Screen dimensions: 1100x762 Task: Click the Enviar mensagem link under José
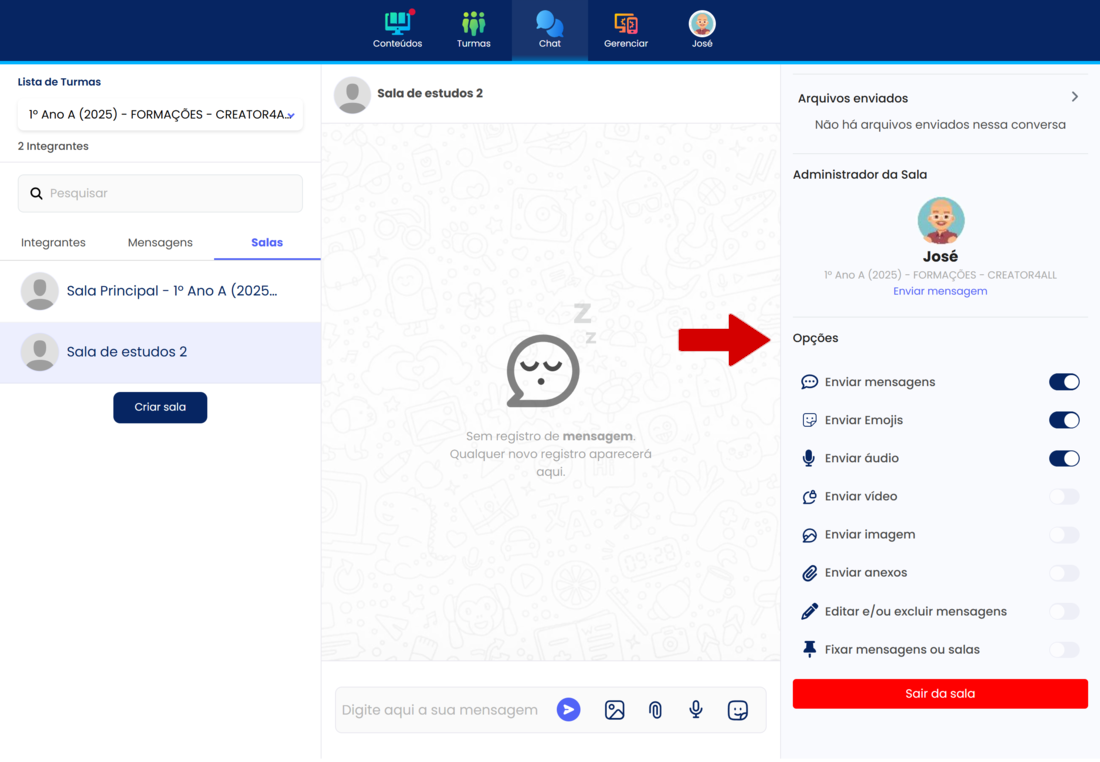point(940,291)
